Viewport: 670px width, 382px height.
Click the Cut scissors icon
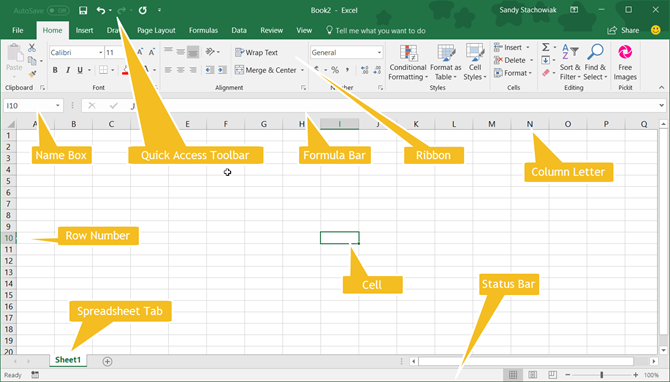click(x=32, y=47)
